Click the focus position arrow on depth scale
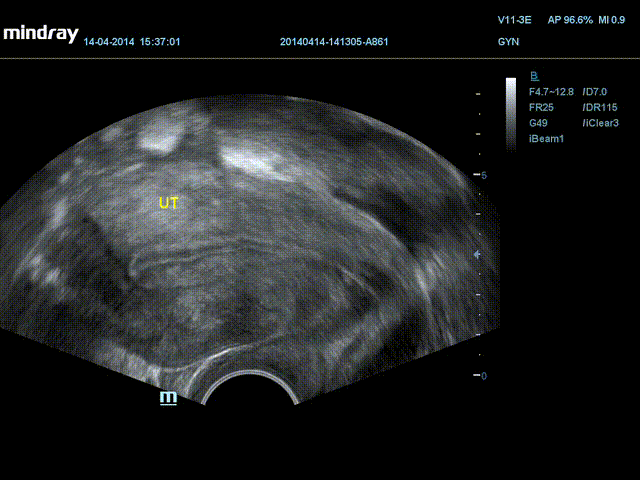The image size is (640, 480). pos(477,254)
